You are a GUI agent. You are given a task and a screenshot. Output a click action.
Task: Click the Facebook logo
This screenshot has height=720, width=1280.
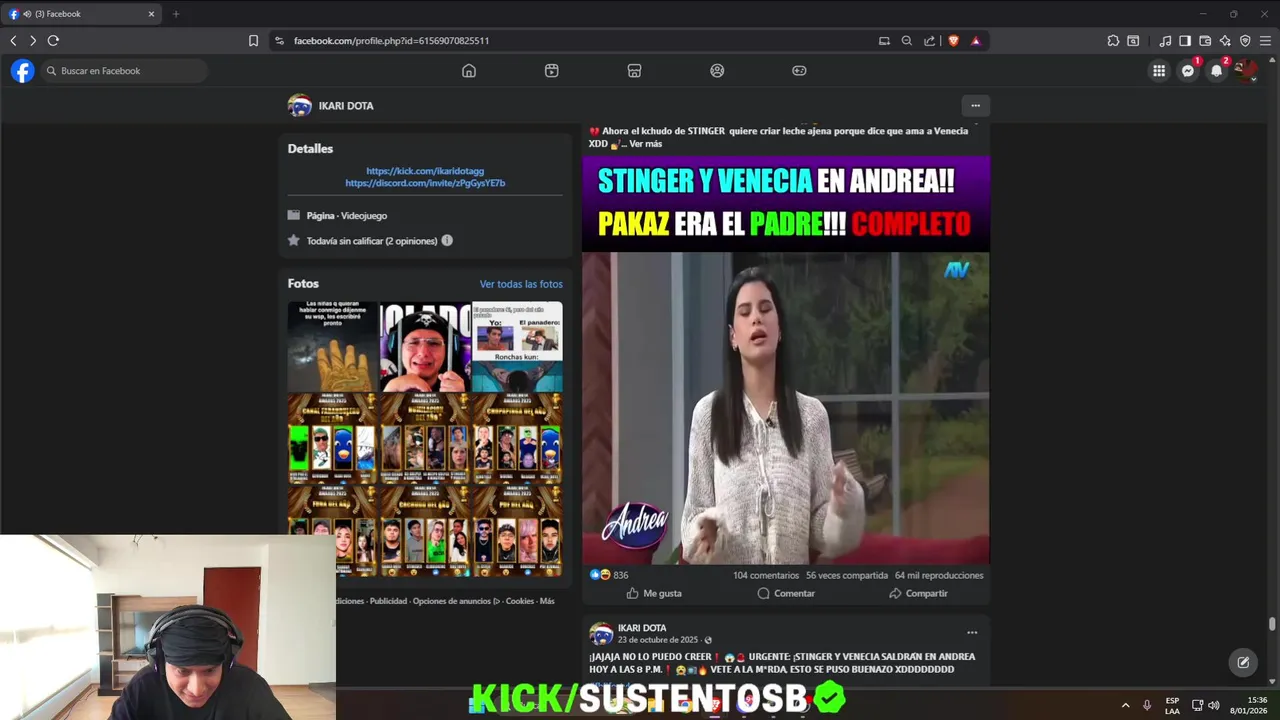pyautogui.click(x=22, y=71)
